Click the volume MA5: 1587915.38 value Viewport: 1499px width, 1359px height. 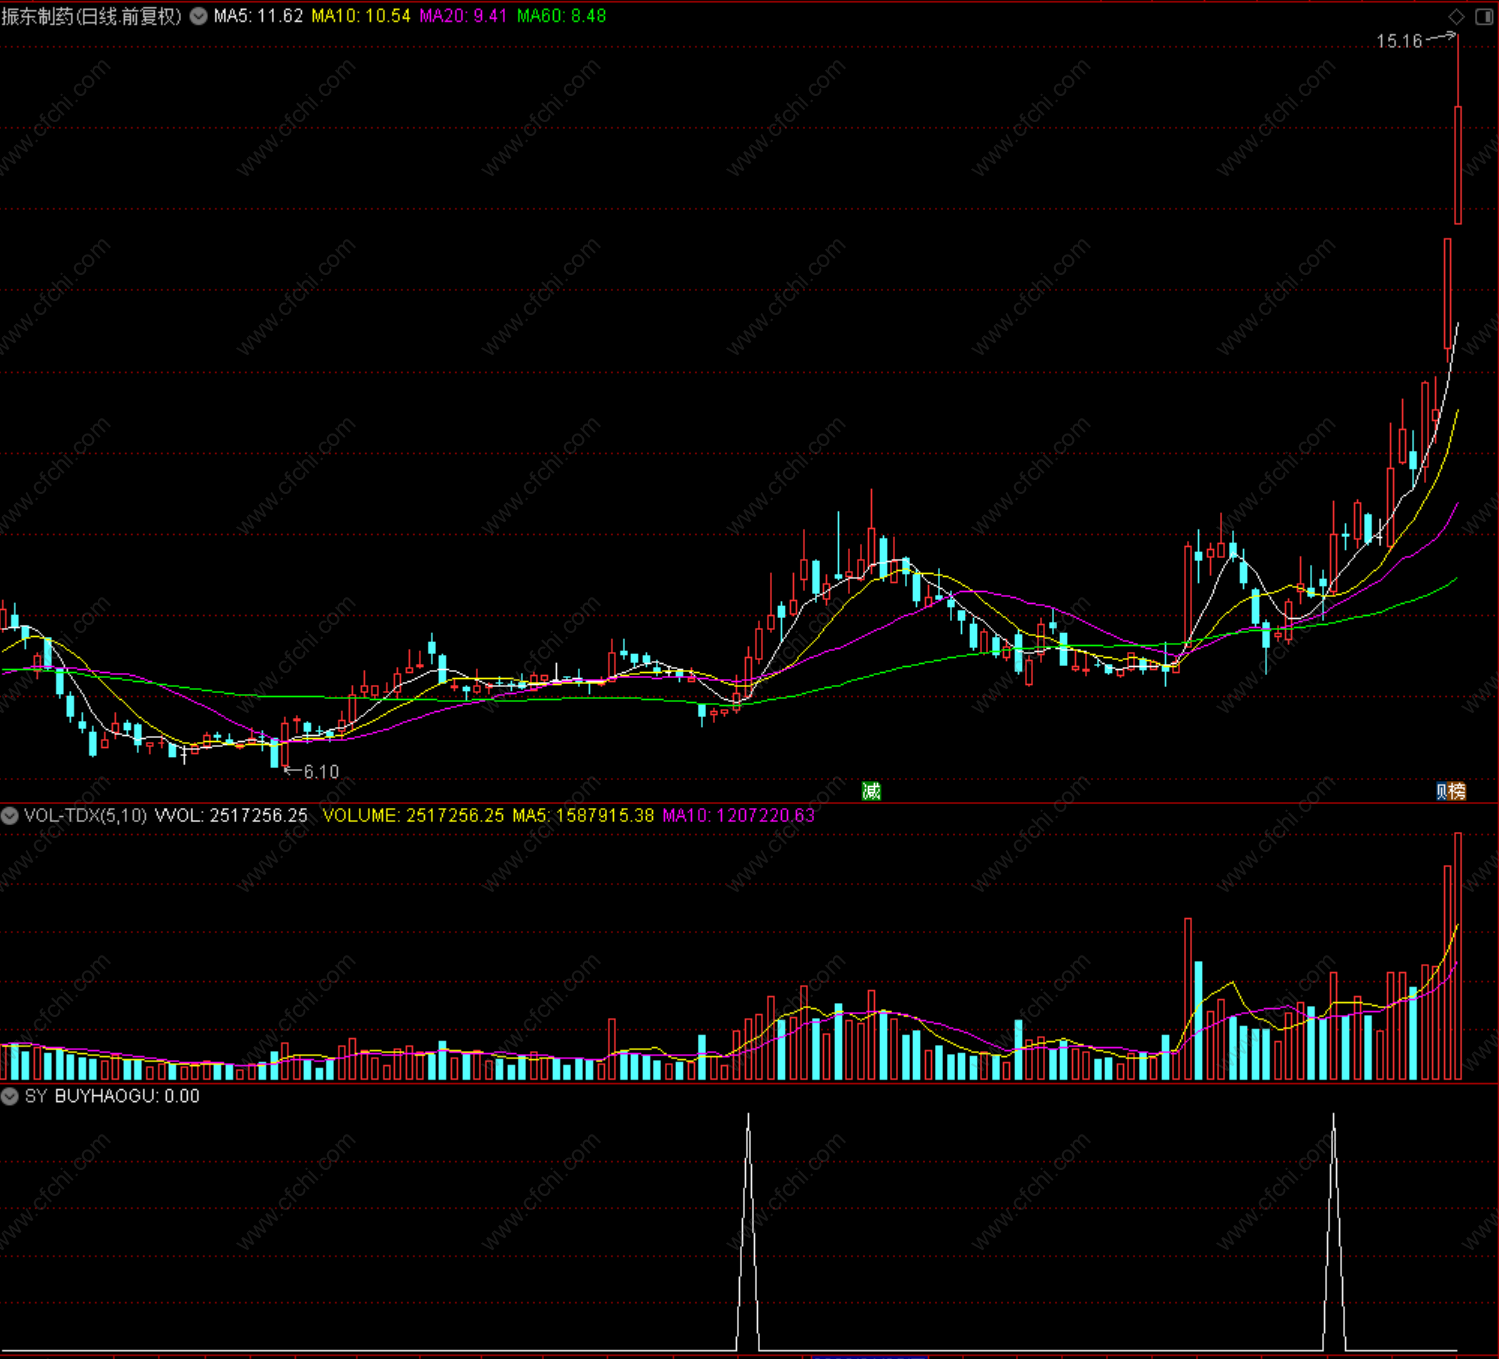pyautogui.click(x=583, y=816)
